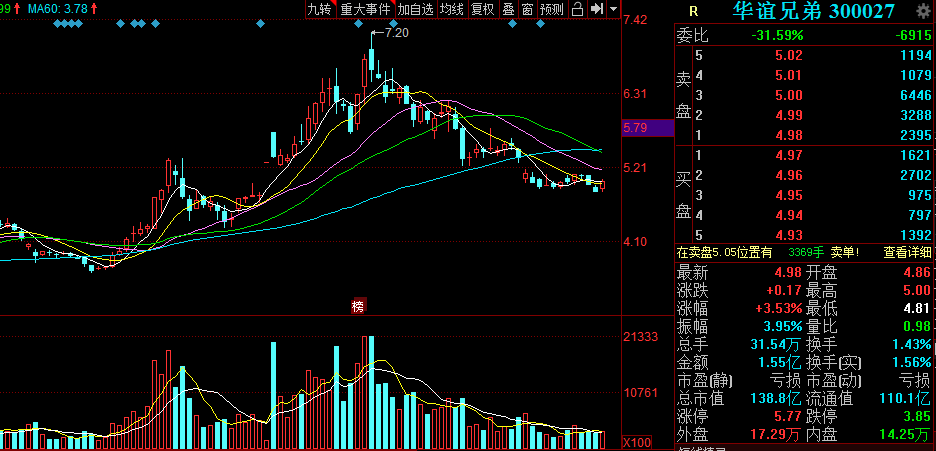Select sell level 5 price 5.02
Screen dimensions: 936x451
[789, 56]
